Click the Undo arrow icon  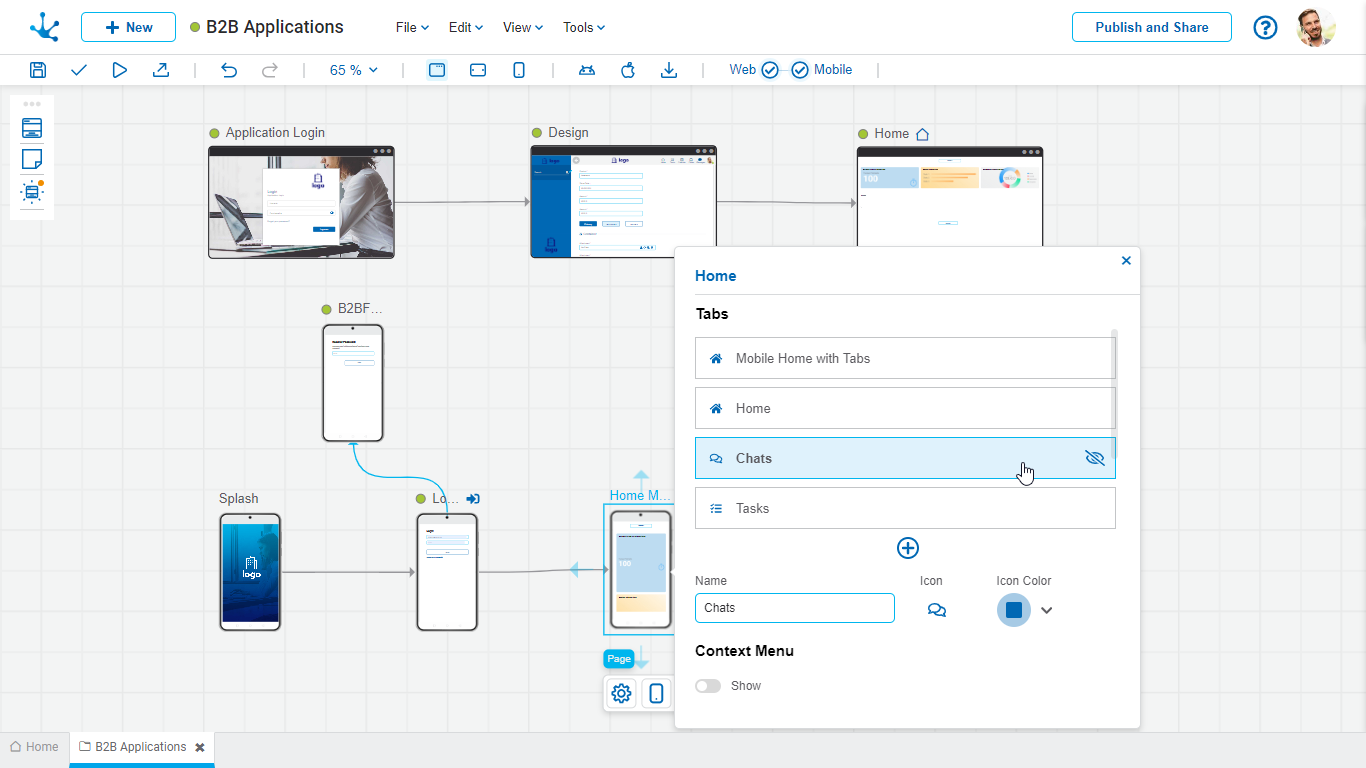pos(229,70)
